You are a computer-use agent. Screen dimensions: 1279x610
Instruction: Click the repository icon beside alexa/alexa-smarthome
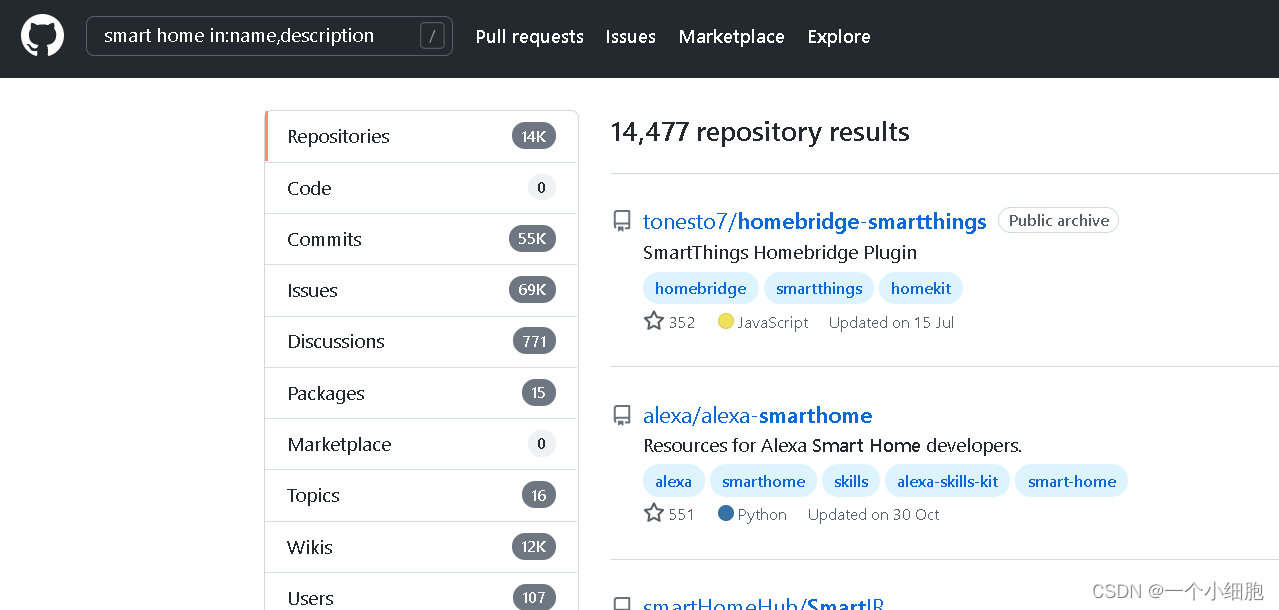(622, 415)
